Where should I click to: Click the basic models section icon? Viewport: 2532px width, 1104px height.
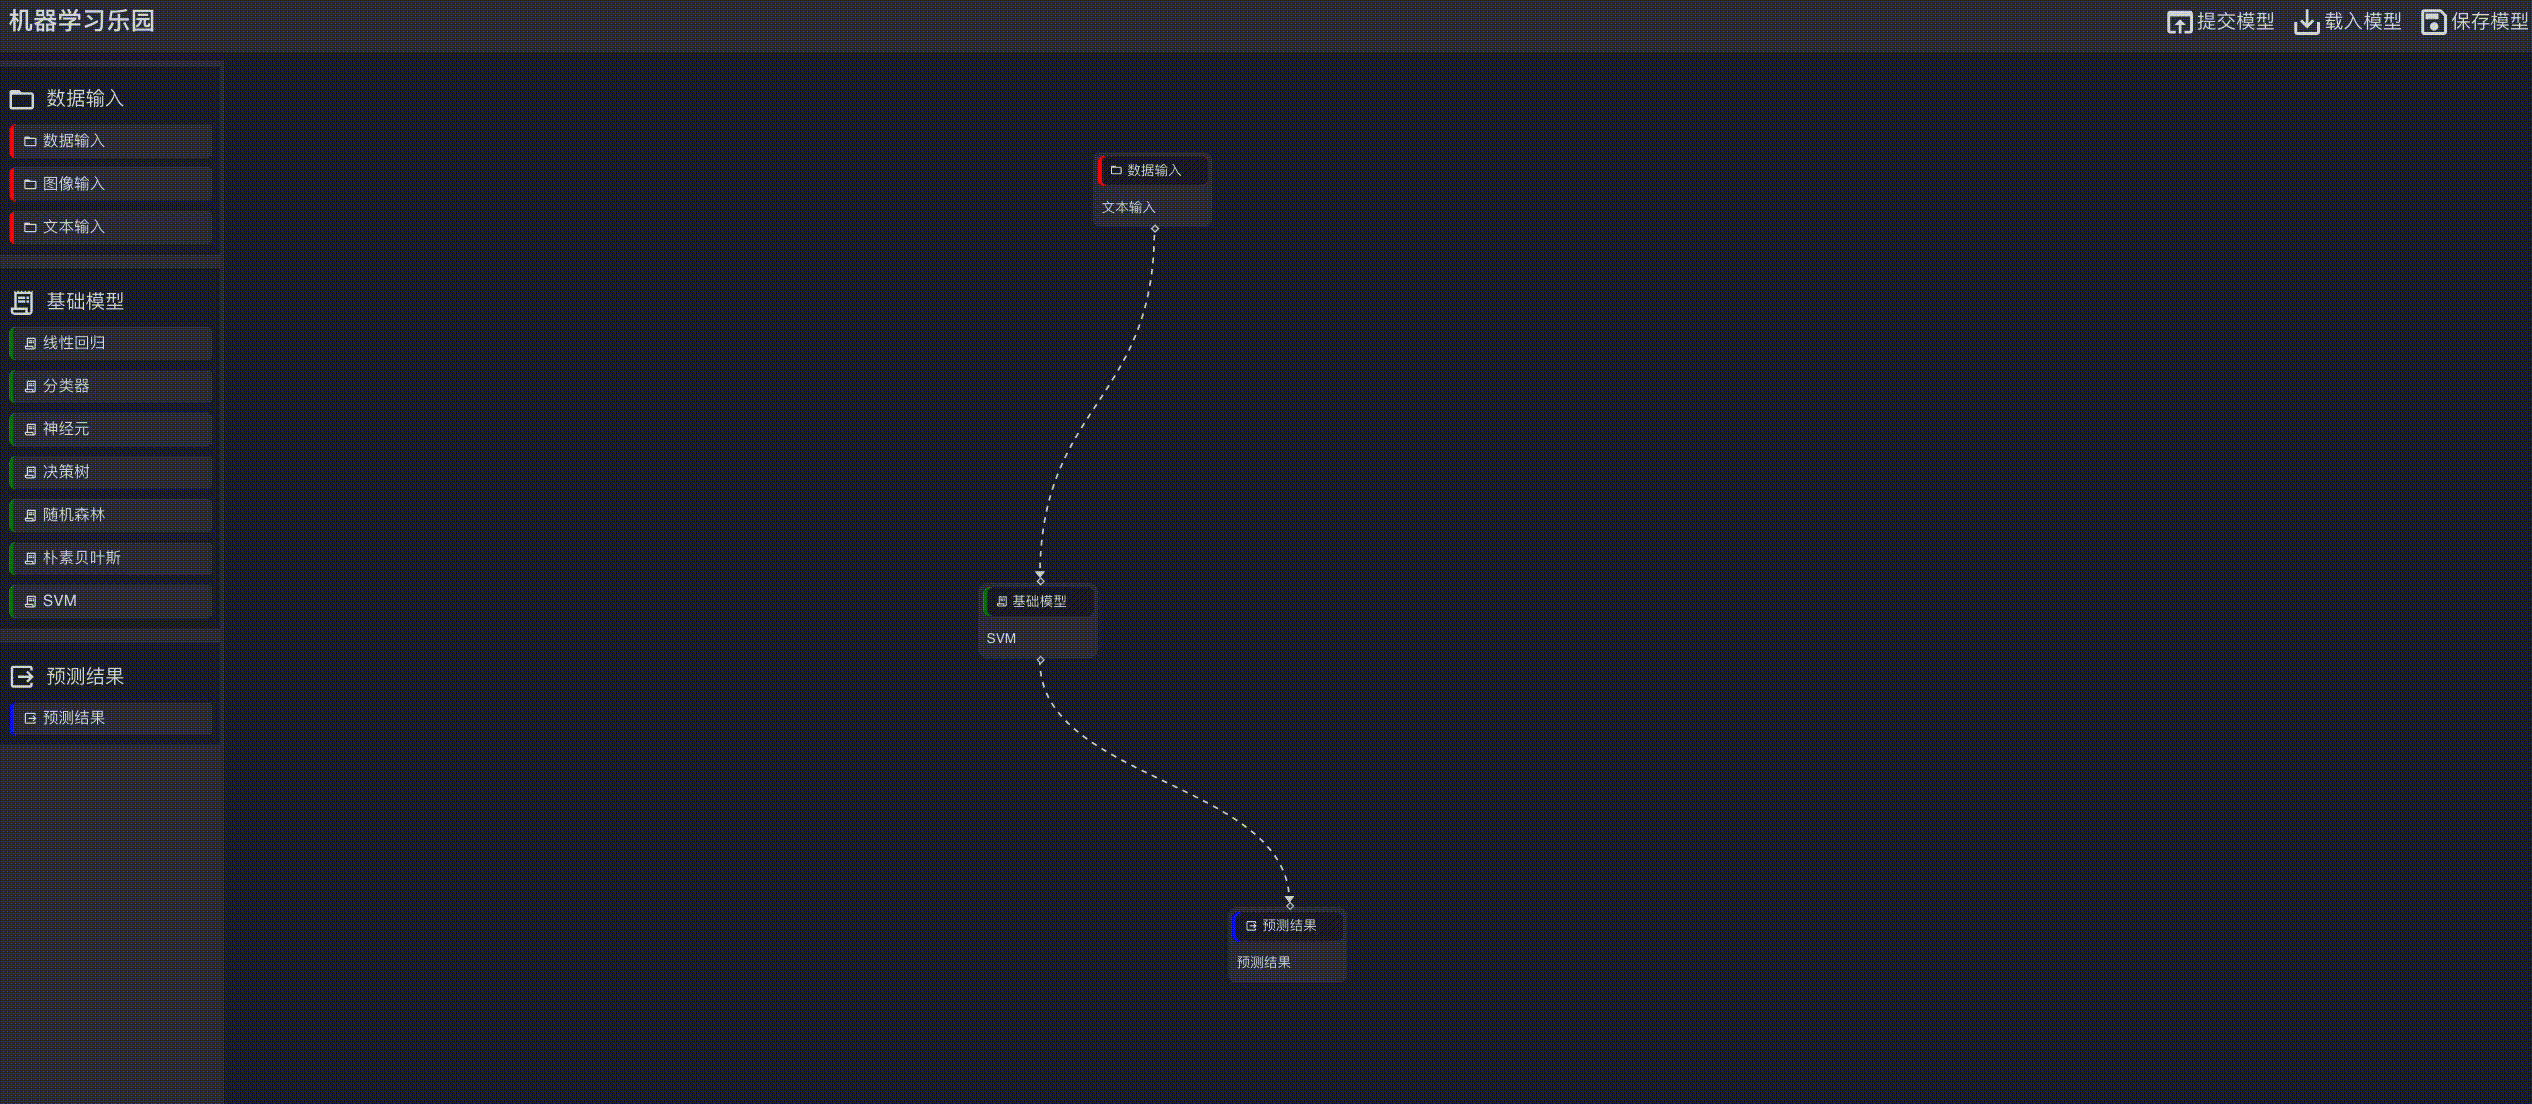[22, 302]
